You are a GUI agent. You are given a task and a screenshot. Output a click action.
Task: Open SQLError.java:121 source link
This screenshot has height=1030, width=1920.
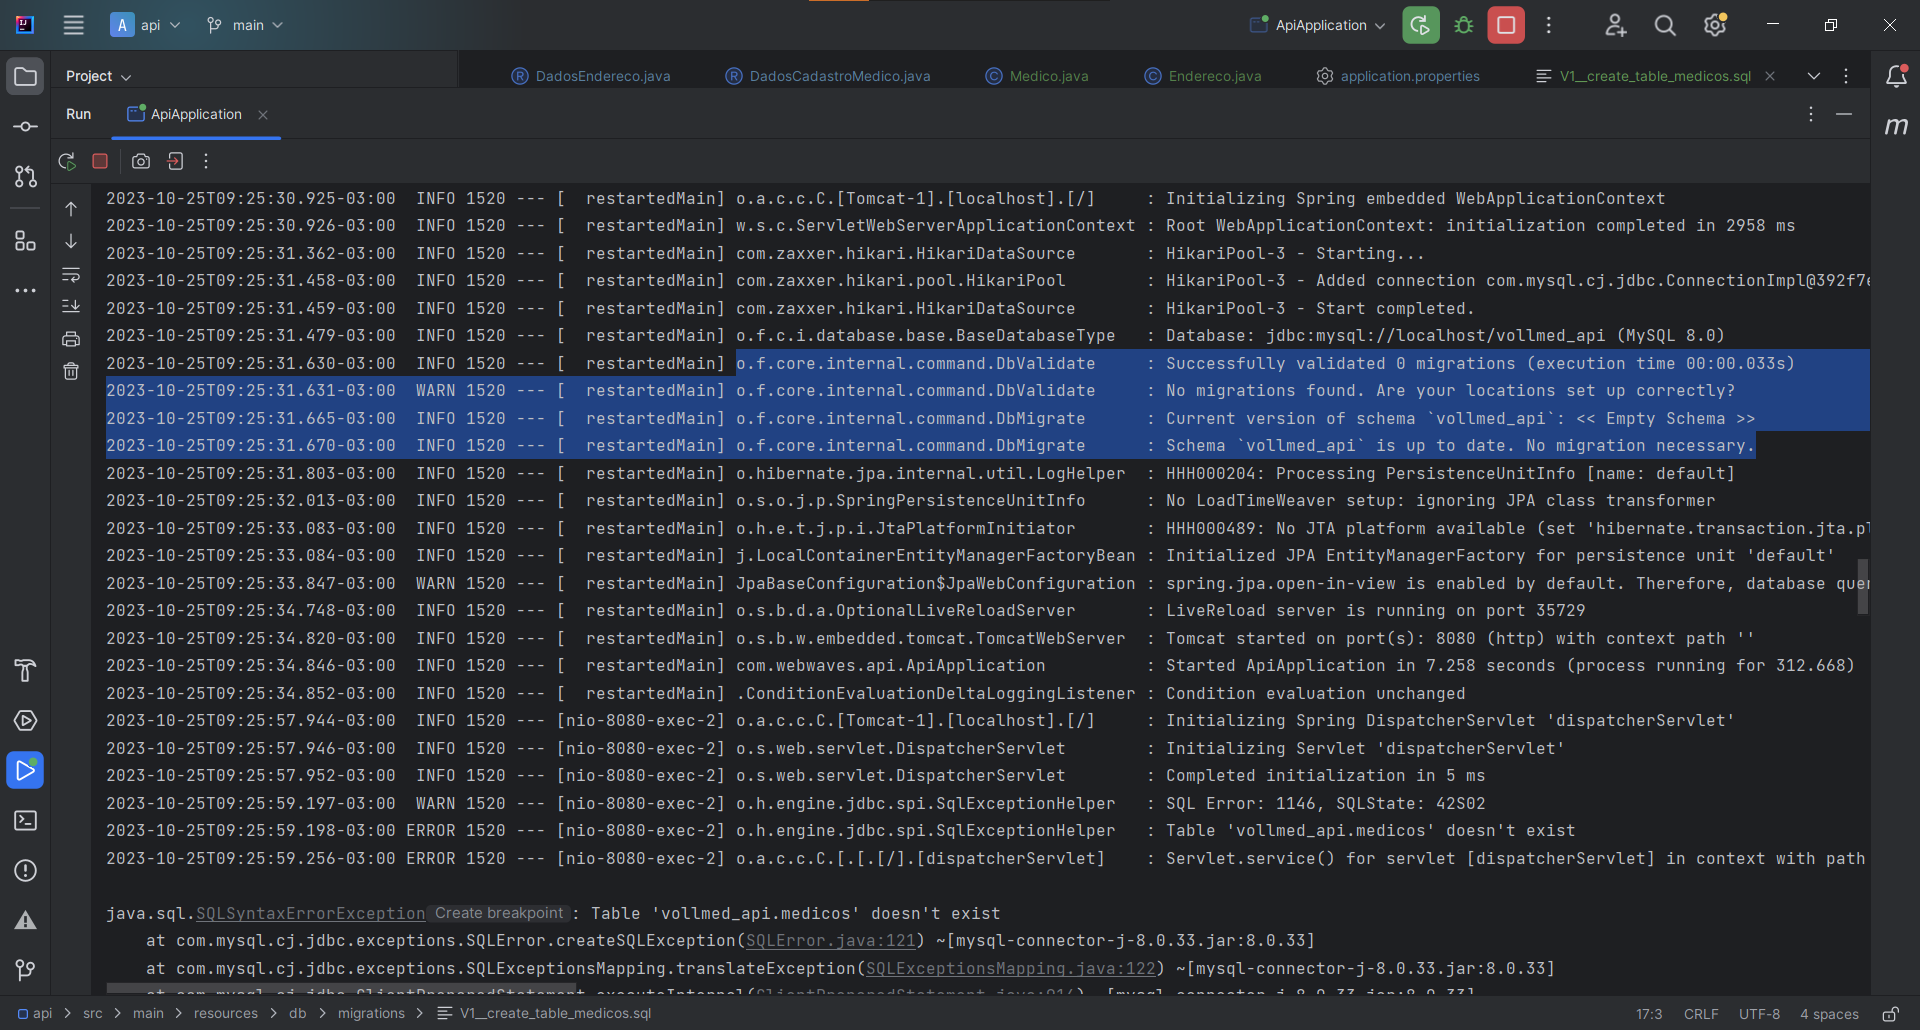click(x=830, y=941)
